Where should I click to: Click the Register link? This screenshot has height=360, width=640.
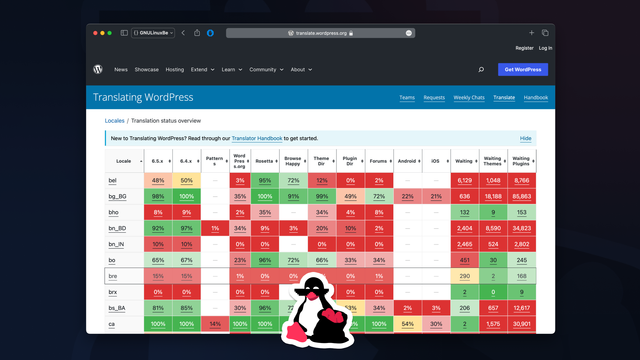(524, 48)
